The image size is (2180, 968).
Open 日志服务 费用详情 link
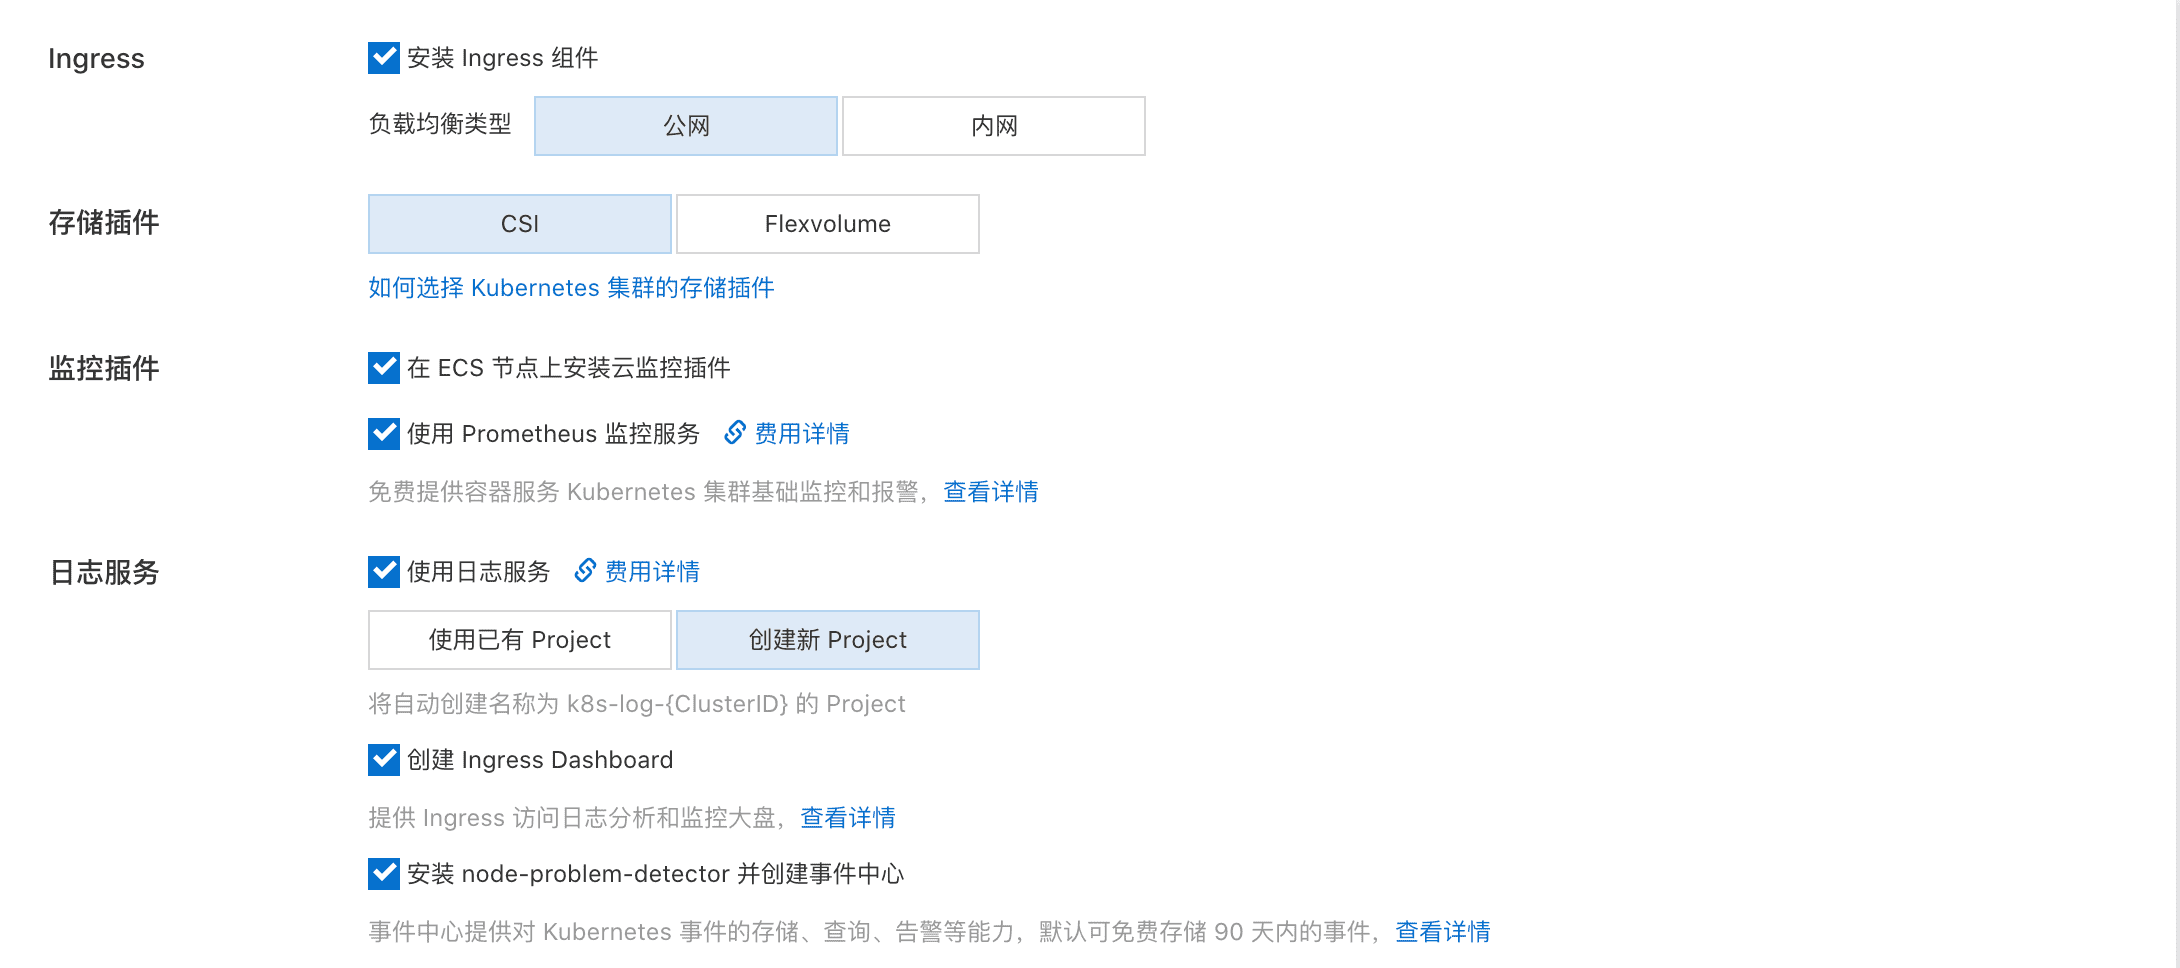[x=652, y=572]
